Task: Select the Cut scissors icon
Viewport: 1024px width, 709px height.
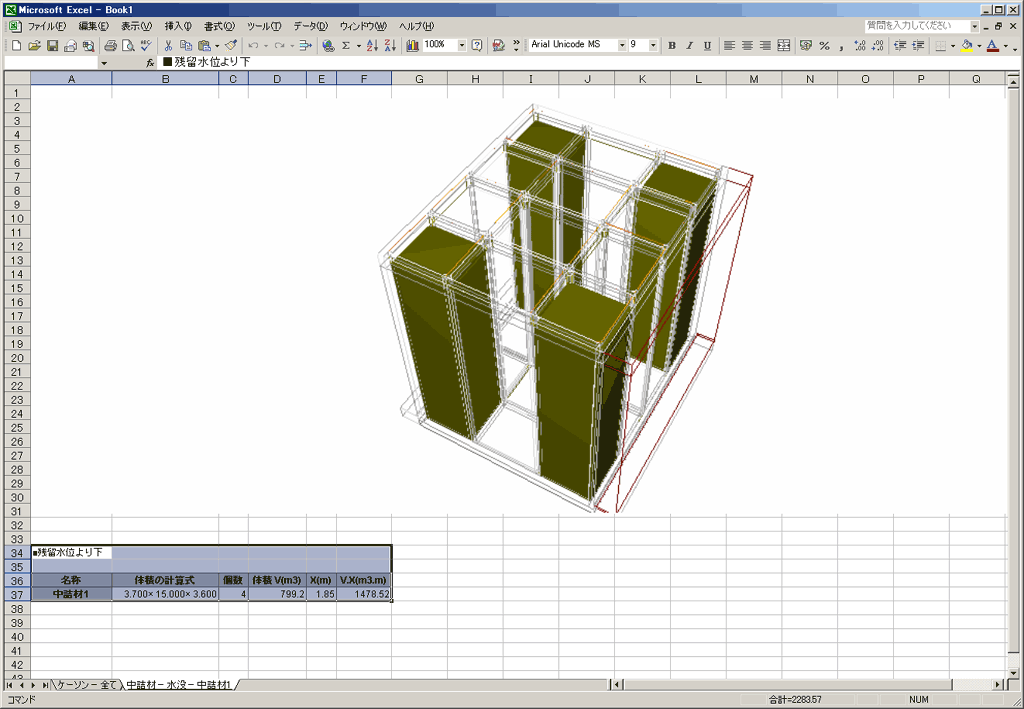Action: [168, 45]
